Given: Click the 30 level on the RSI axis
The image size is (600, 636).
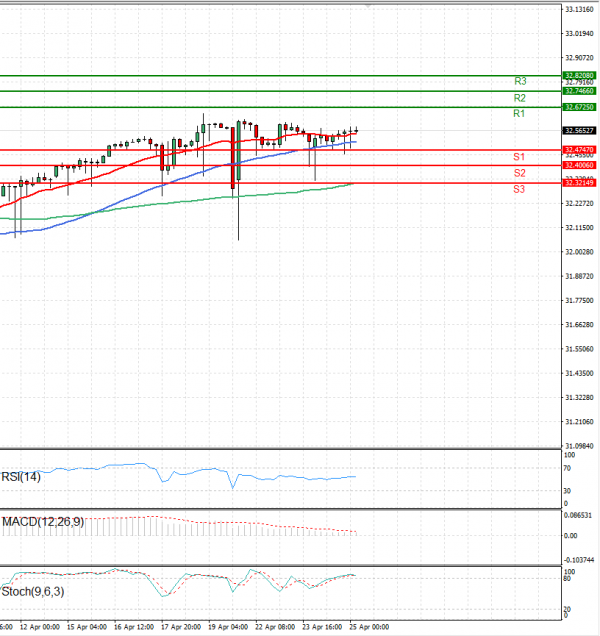Looking at the screenshot, I should [567, 491].
